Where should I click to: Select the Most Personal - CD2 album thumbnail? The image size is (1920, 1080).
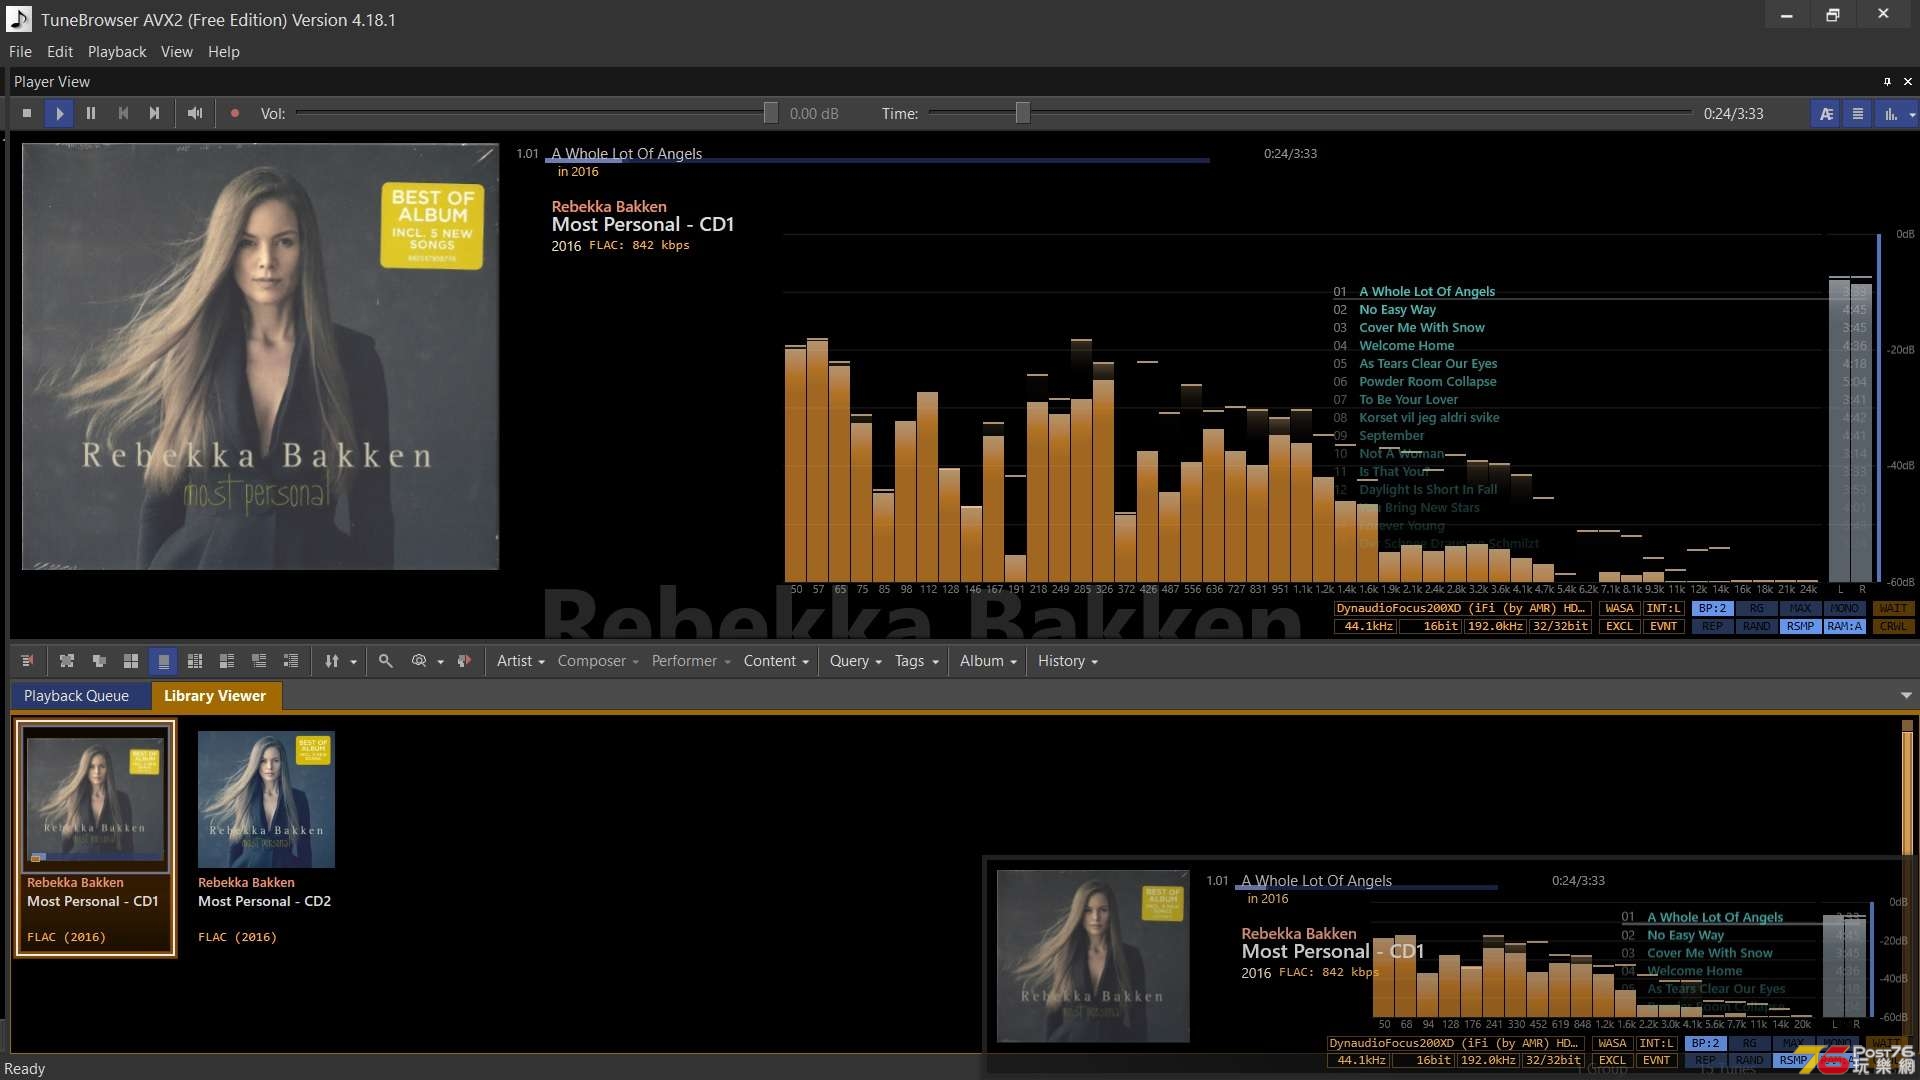point(266,799)
